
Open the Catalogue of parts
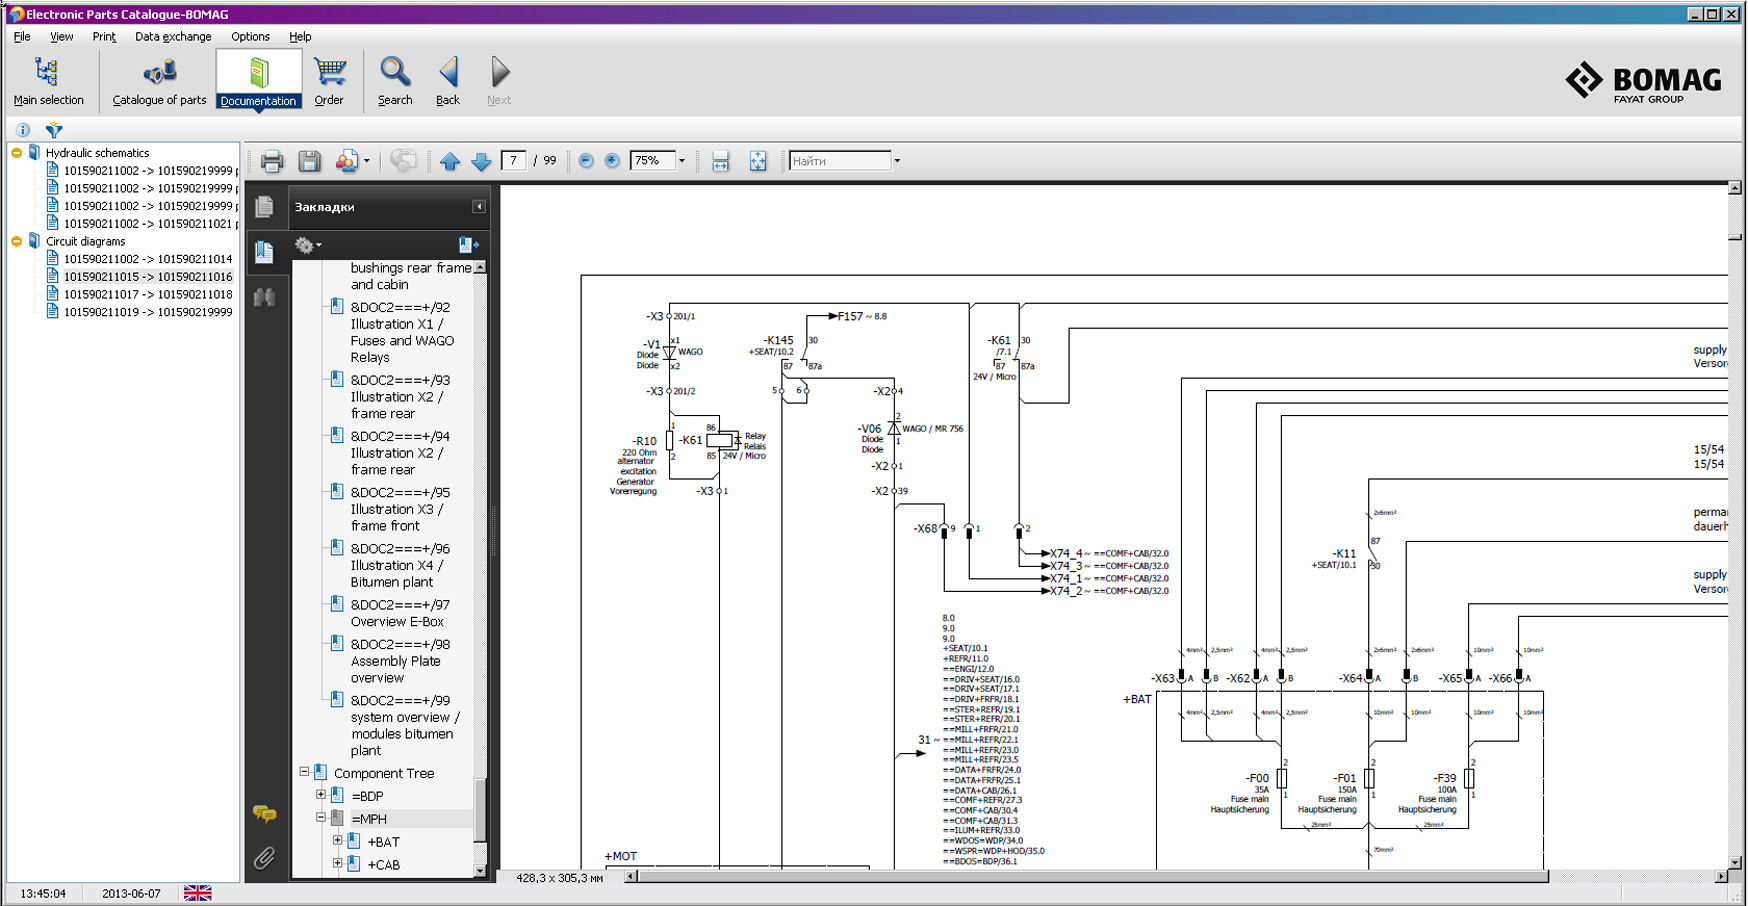point(159,80)
